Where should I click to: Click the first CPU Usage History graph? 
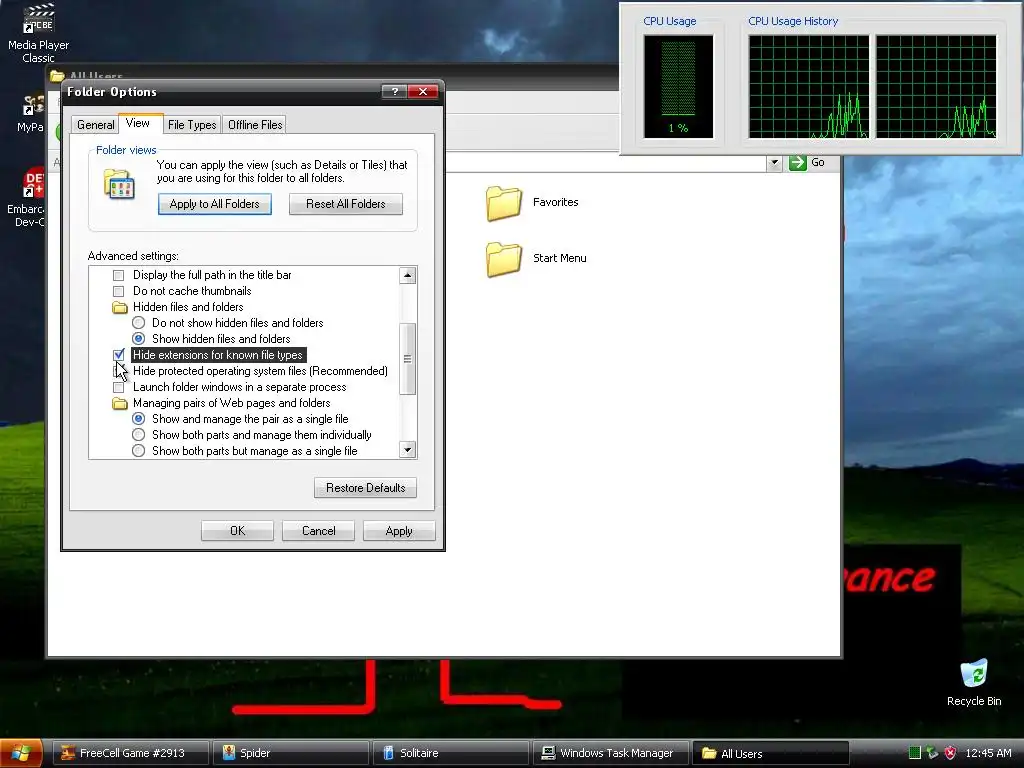808,87
